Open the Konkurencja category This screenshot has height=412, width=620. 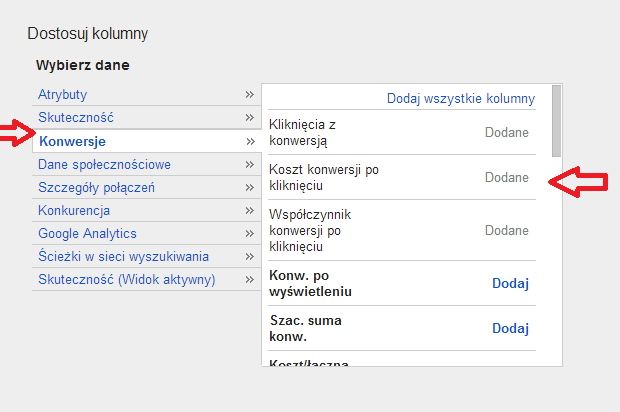click(73, 210)
